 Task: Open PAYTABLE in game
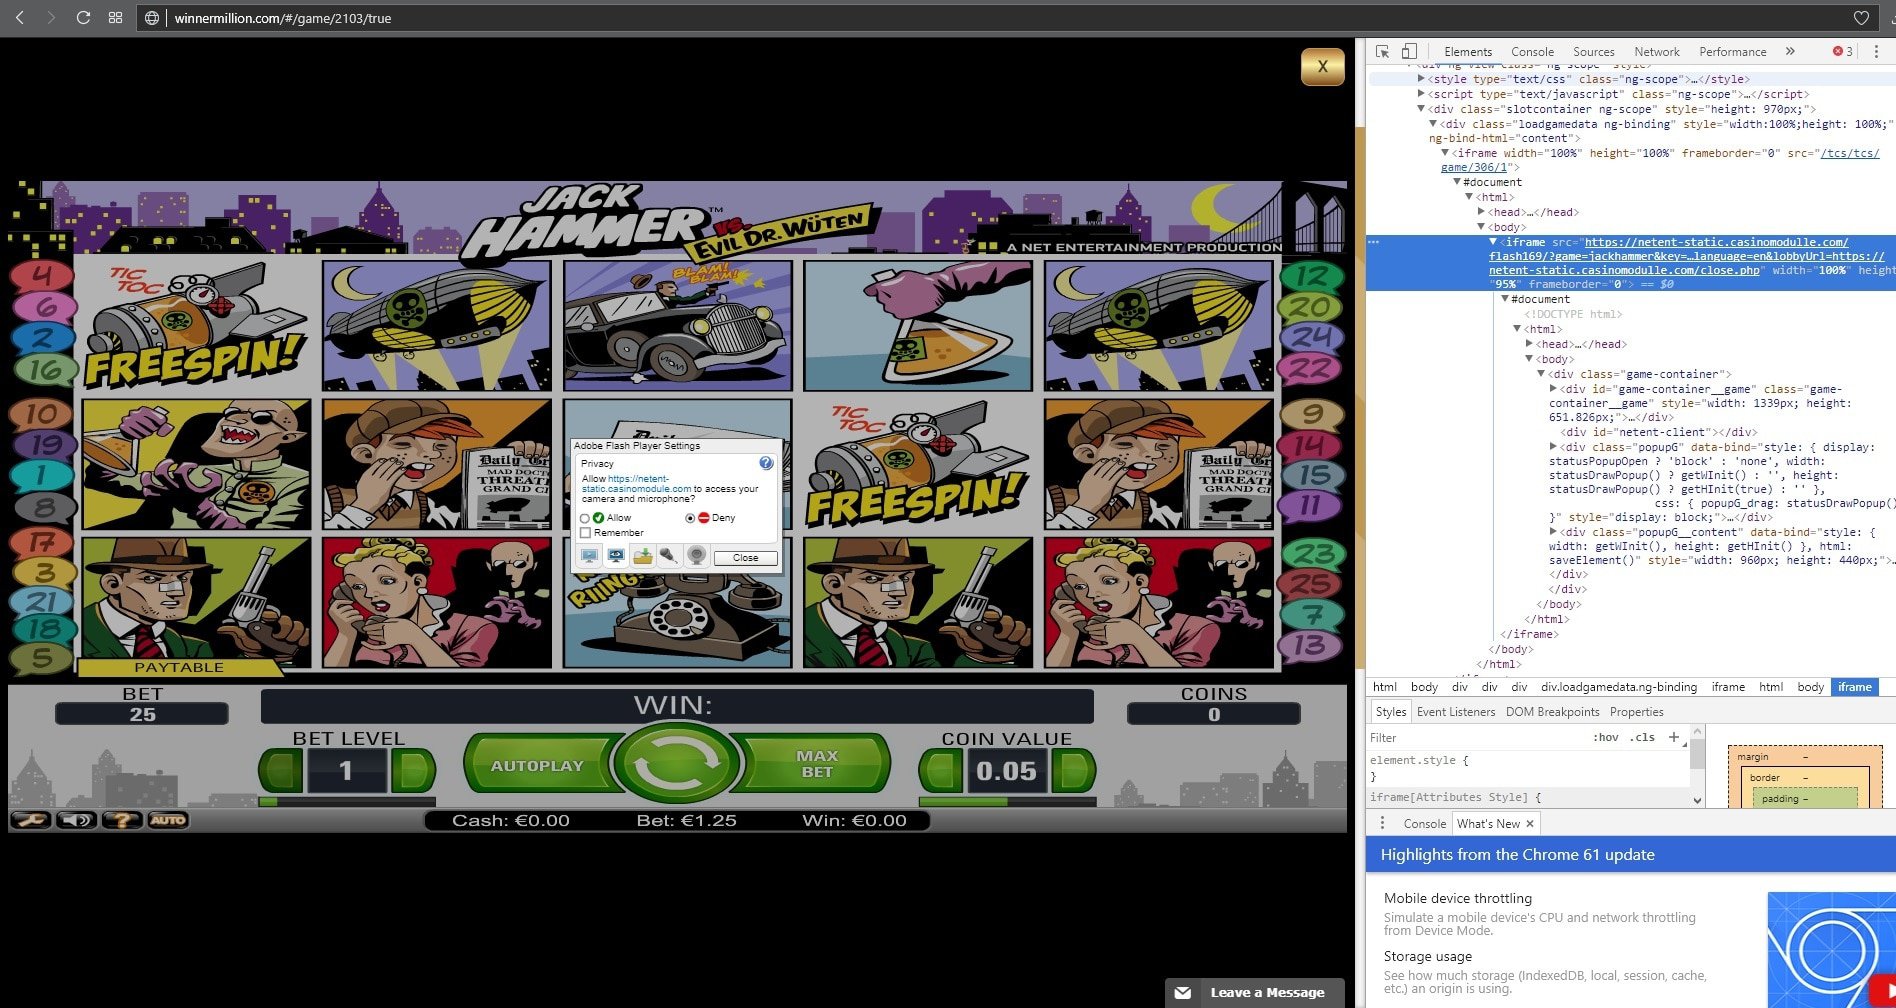coord(179,667)
